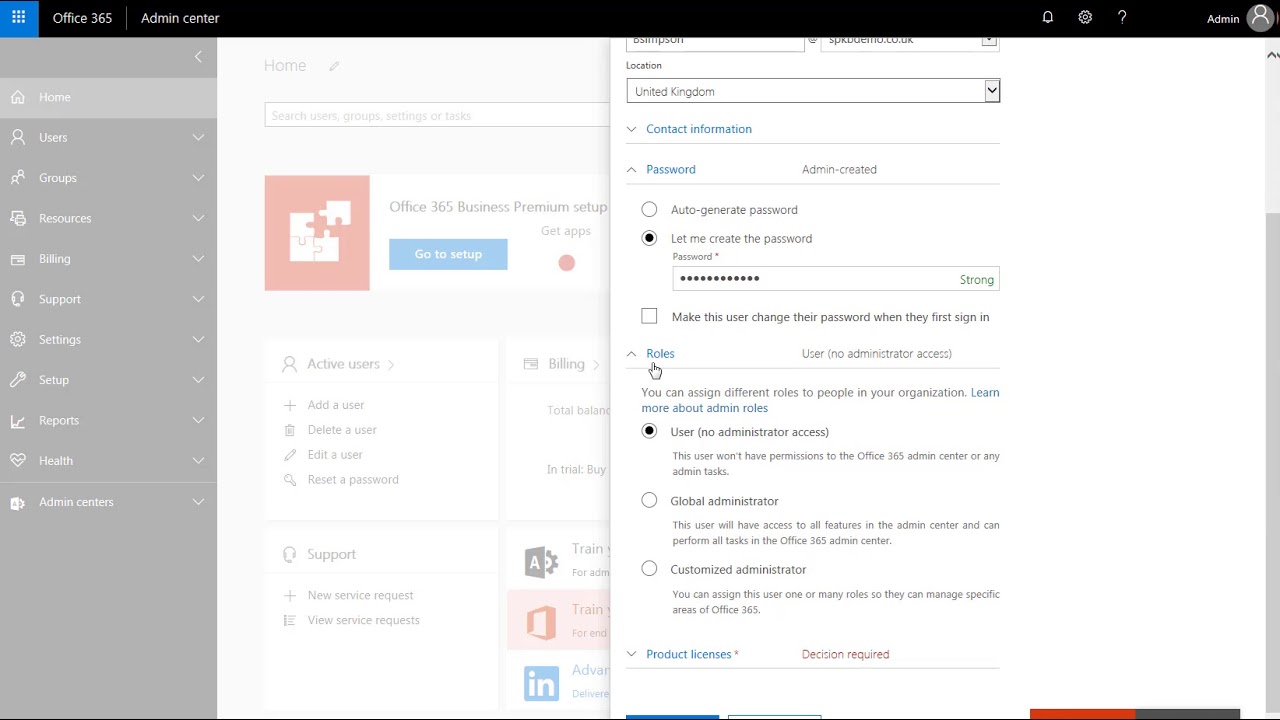
Task: Click the Health heart icon in sidebar
Action: click(17, 461)
